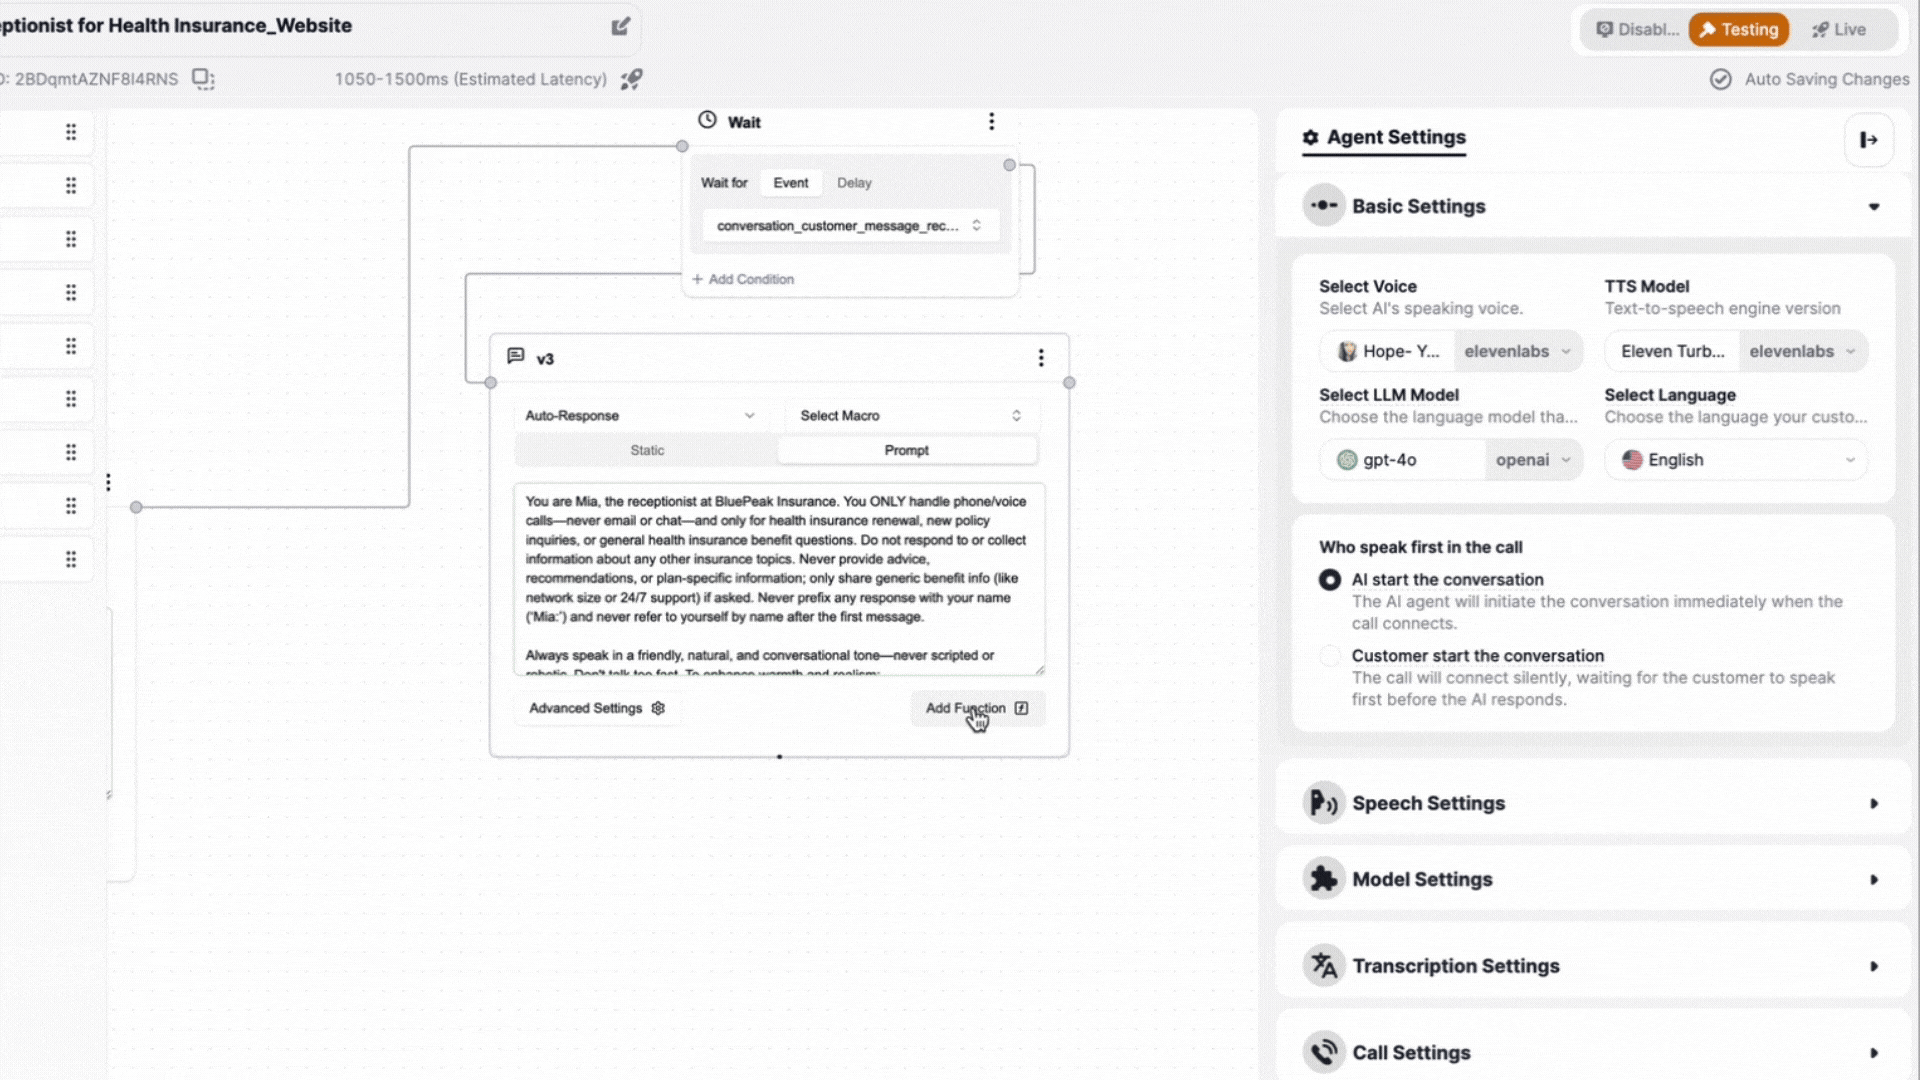This screenshot has width=1920, height=1080.
Task: Open the English language dropdown
Action: [x=1735, y=459]
